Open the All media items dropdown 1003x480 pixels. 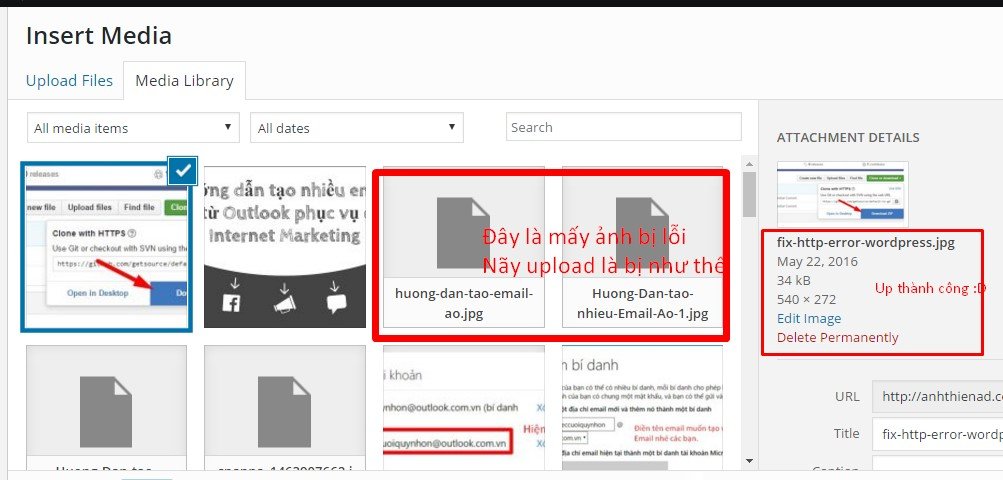(x=133, y=127)
